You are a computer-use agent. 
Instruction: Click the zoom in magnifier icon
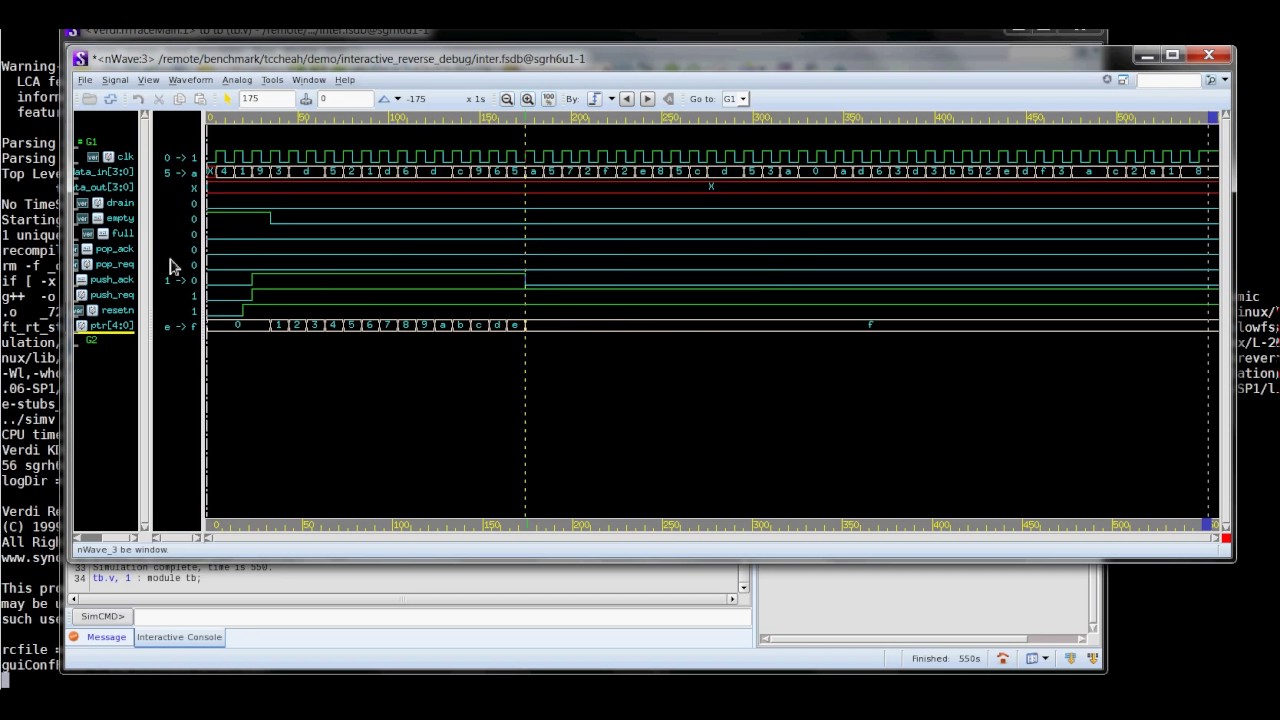coord(527,99)
